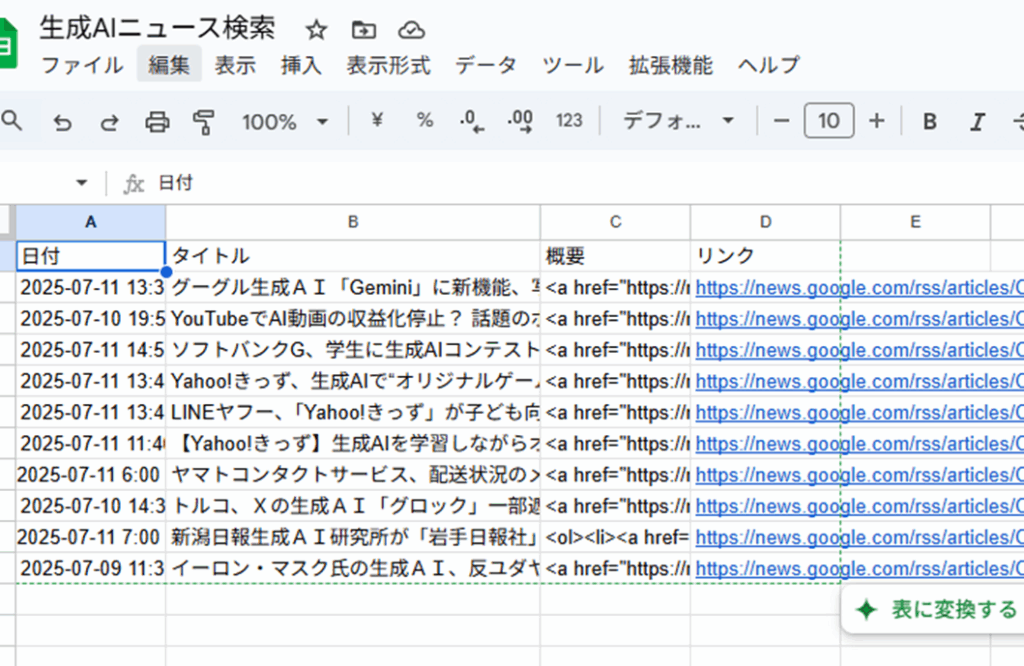Viewport: 1024px width, 666px height.
Task: Click the redo arrow icon
Action: coord(109,122)
